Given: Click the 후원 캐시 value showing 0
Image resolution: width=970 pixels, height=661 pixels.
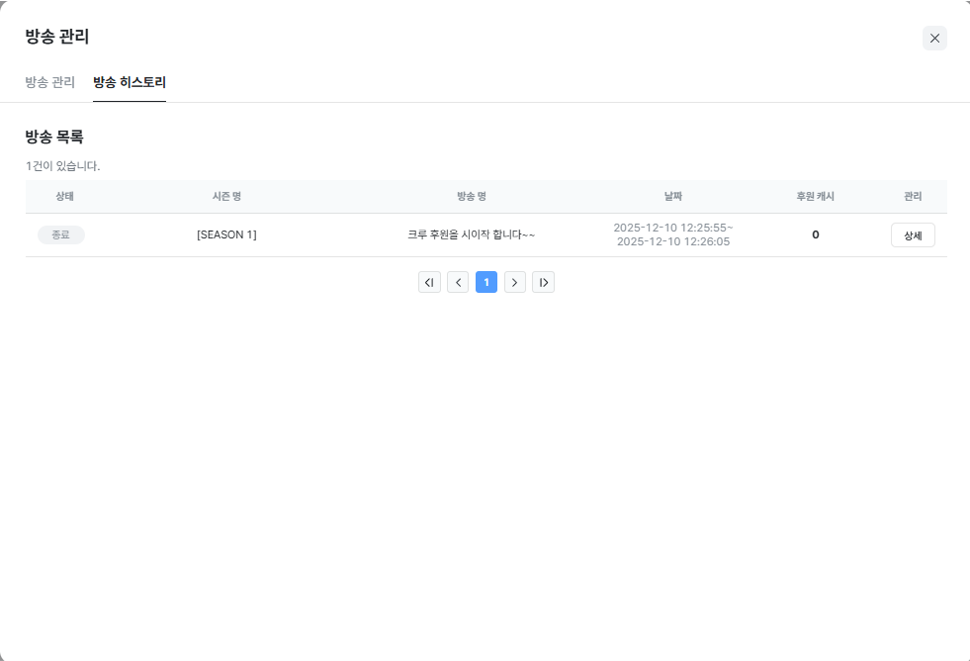Looking at the screenshot, I should (x=814, y=234).
